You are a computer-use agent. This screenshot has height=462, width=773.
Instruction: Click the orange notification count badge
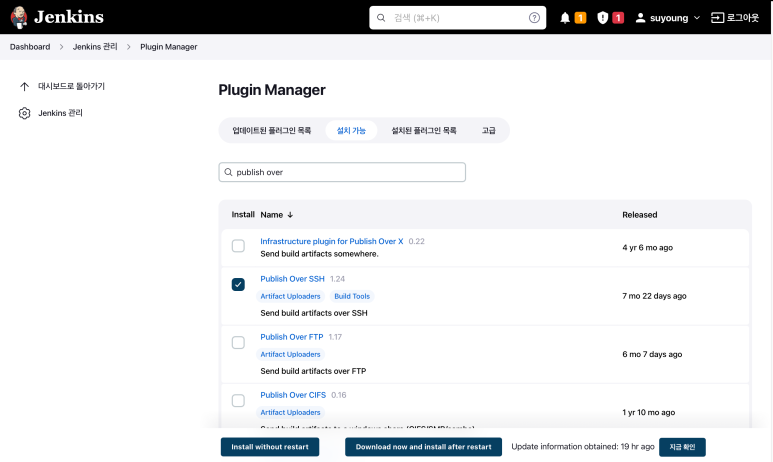point(581,18)
